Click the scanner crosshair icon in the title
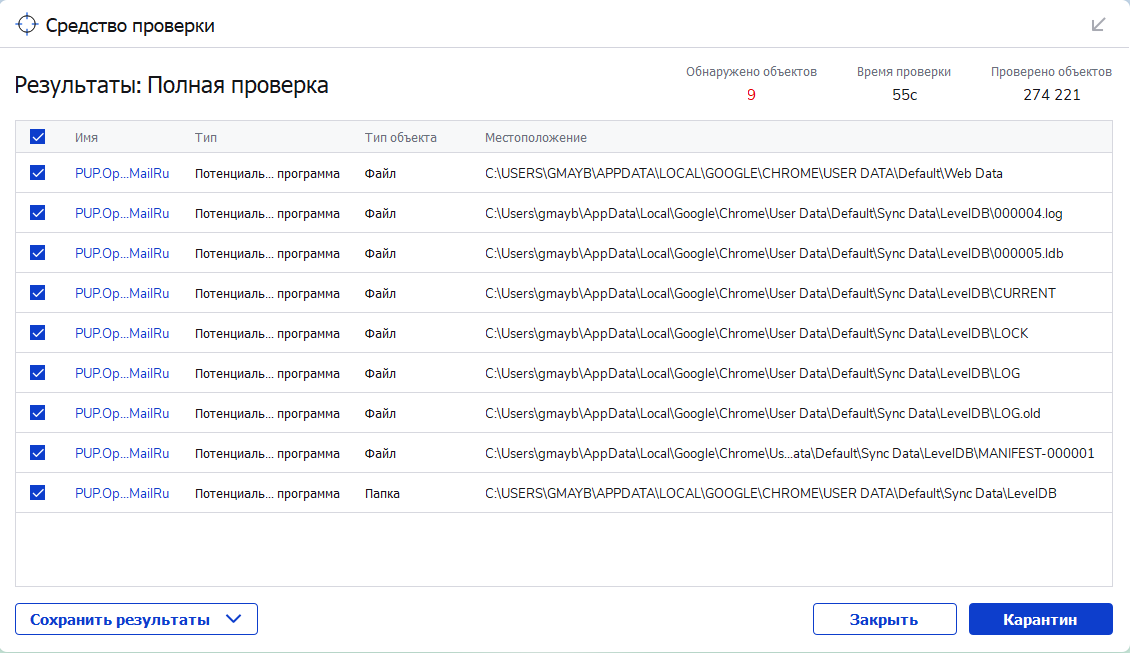Image resolution: width=1130 pixels, height=653 pixels. pyautogui.click(x=27, y=25)
